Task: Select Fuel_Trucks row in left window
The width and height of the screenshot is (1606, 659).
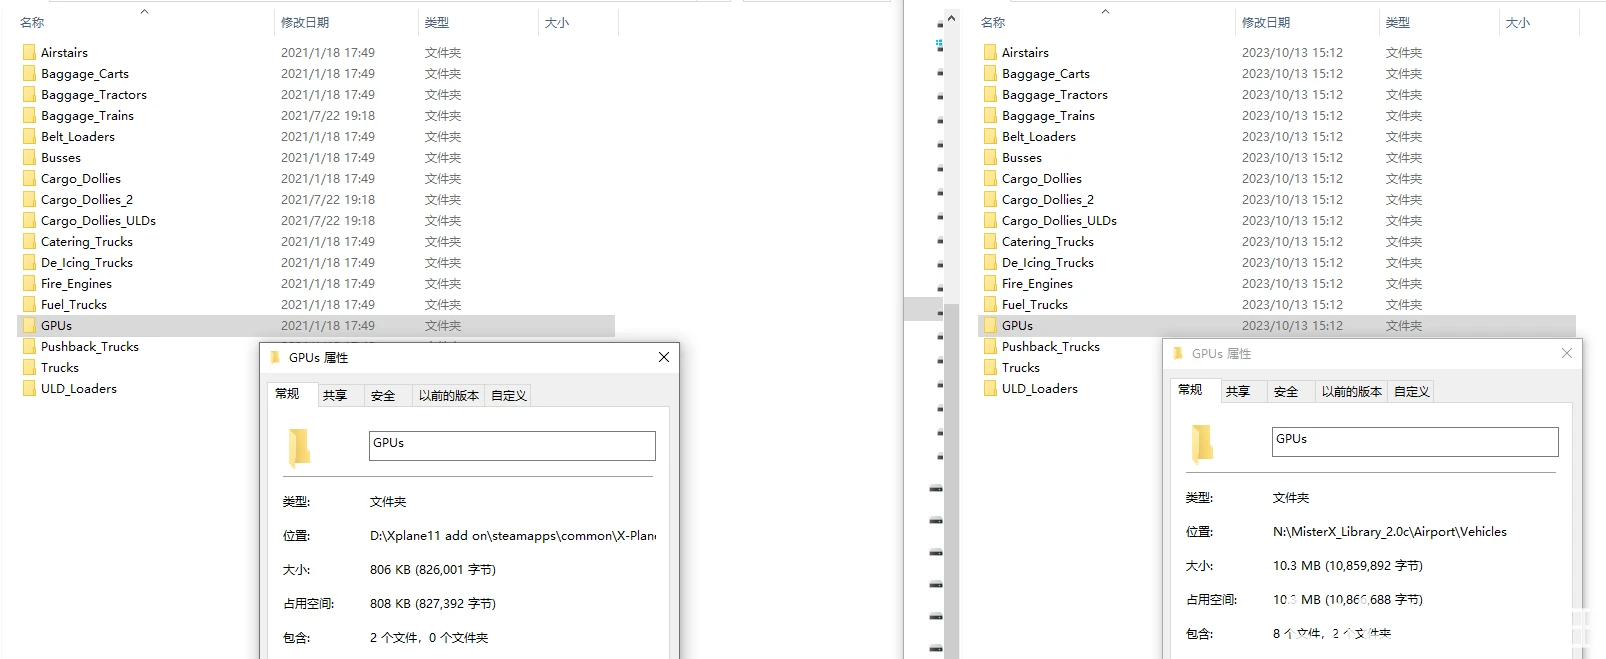Action: [x=316, y=304]
